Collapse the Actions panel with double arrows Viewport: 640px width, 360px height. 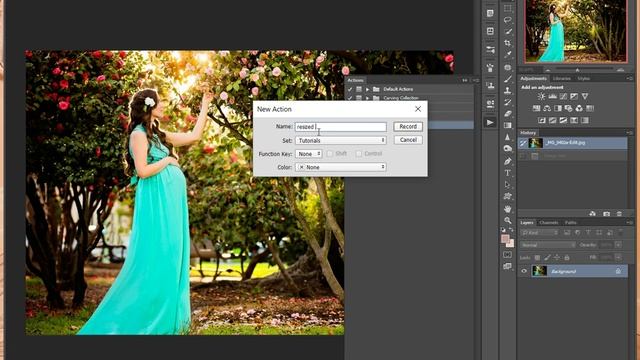click(464, 80)
